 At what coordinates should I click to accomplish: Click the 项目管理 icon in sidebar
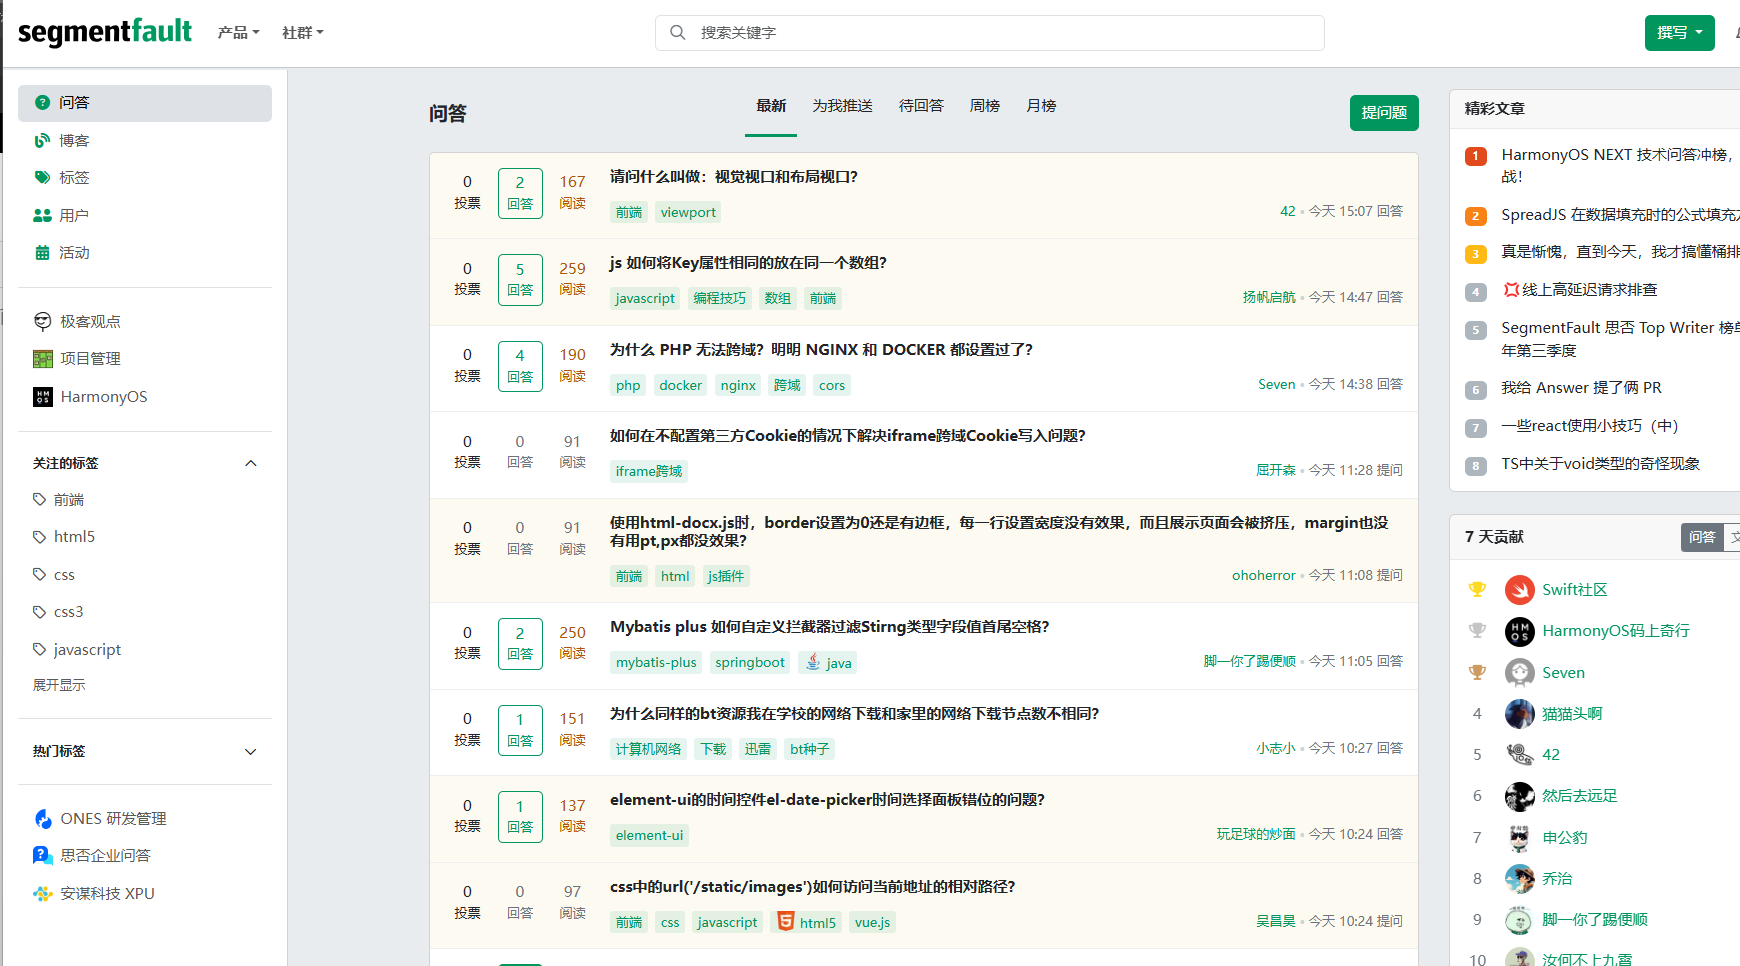(43, 359)
